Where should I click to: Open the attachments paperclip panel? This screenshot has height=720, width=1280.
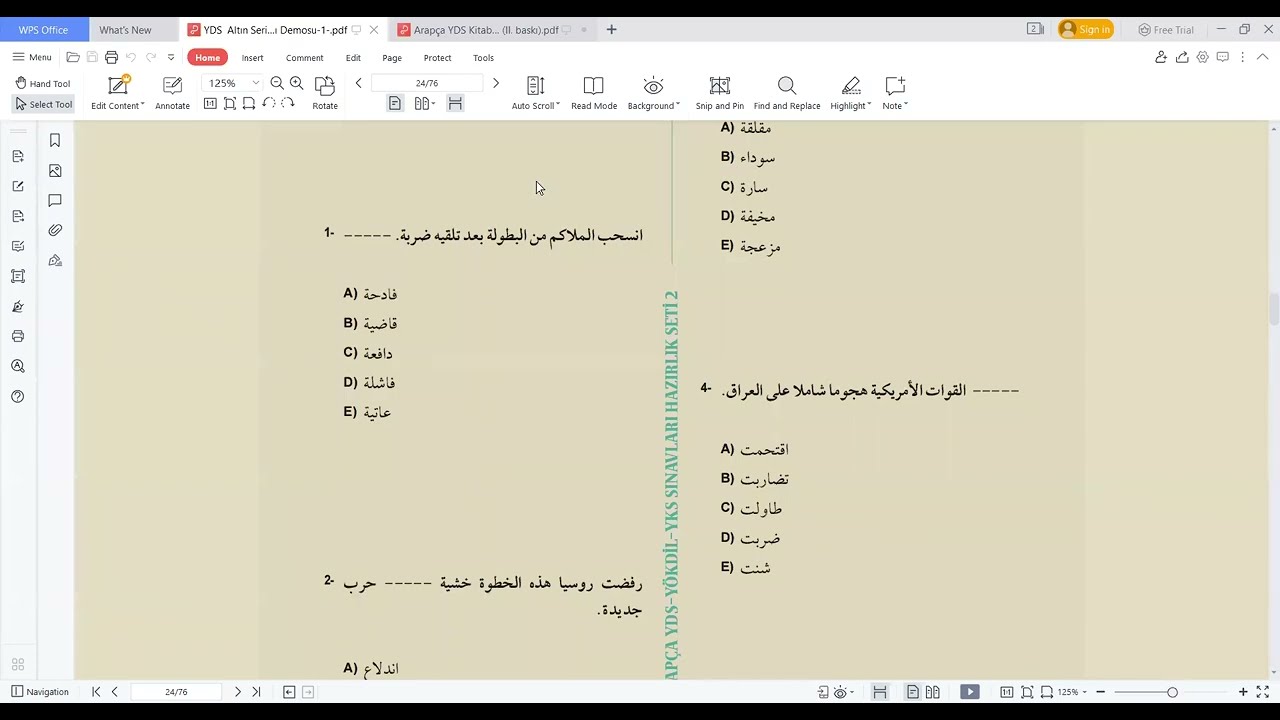(55, 230)
